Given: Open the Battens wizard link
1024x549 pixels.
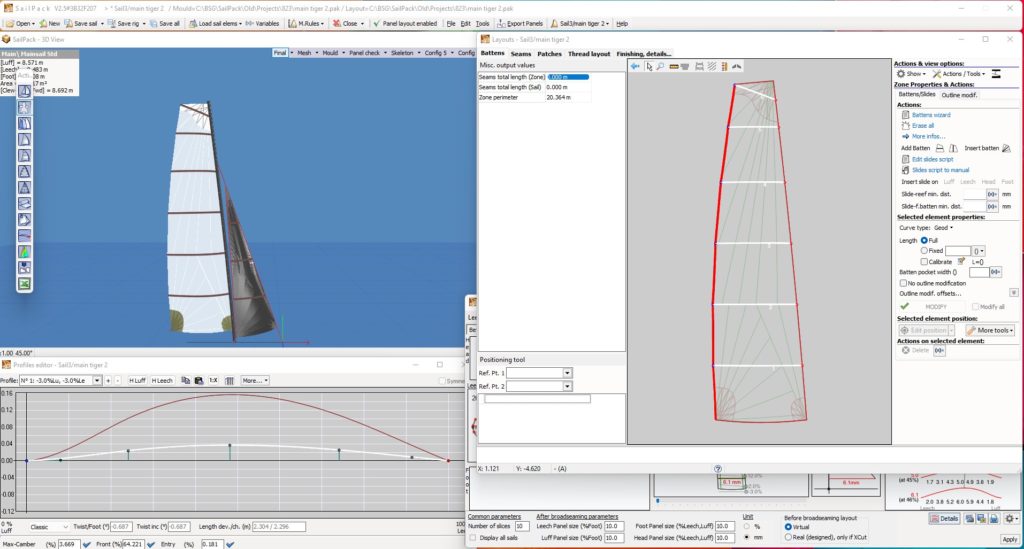Looking at the screenshot, I should (x=930, y=115).
